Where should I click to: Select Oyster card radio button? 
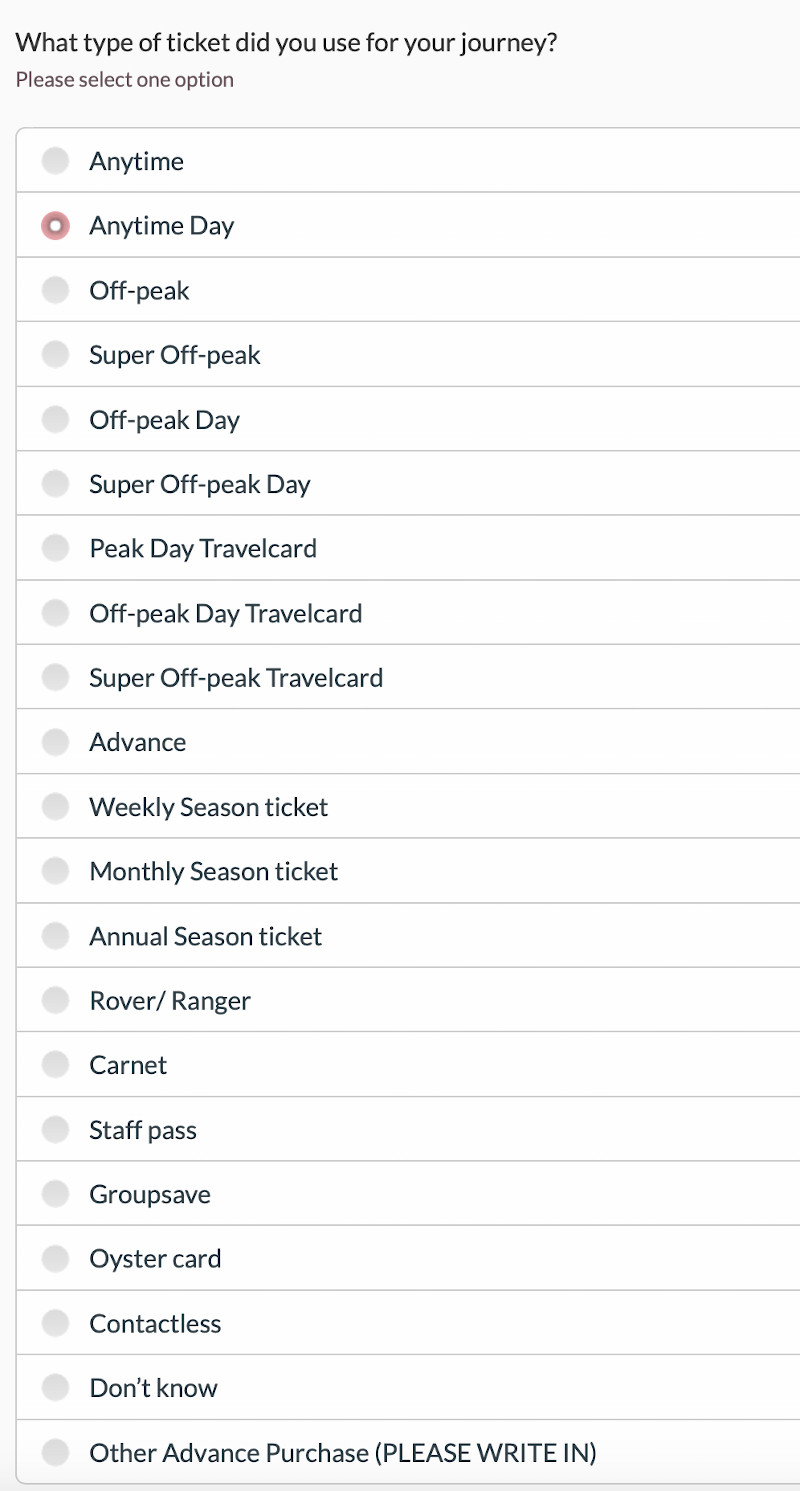point(56,1259)
